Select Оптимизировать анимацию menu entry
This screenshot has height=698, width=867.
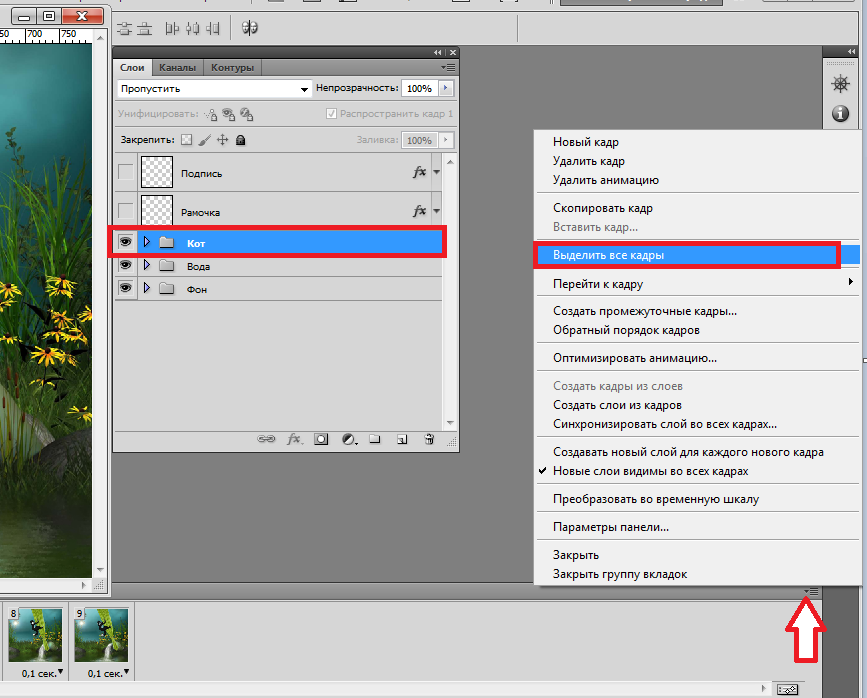pos(634,357)
